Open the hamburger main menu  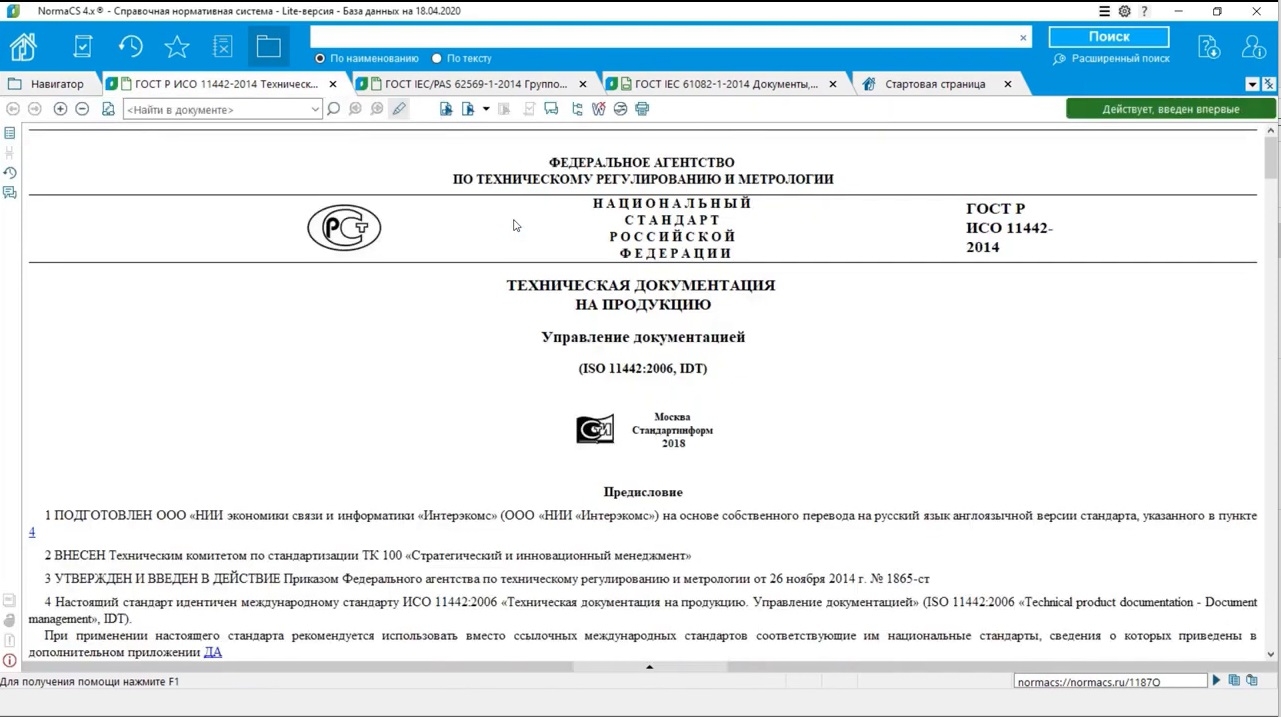1104,11
